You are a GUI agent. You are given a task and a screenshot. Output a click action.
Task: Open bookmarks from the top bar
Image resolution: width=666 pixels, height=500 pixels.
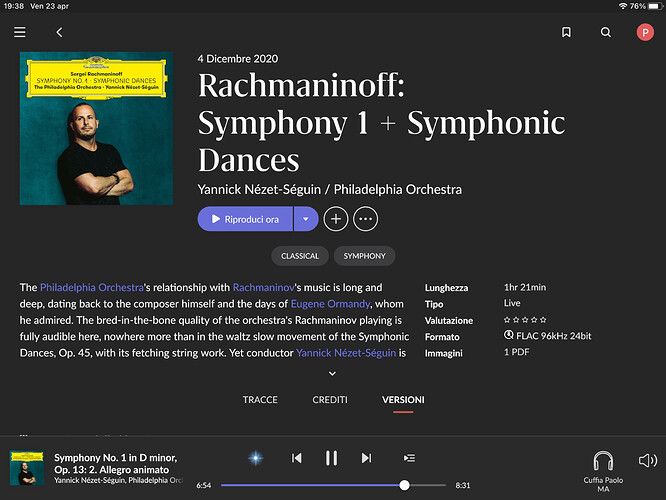click(x=566, y=32)
